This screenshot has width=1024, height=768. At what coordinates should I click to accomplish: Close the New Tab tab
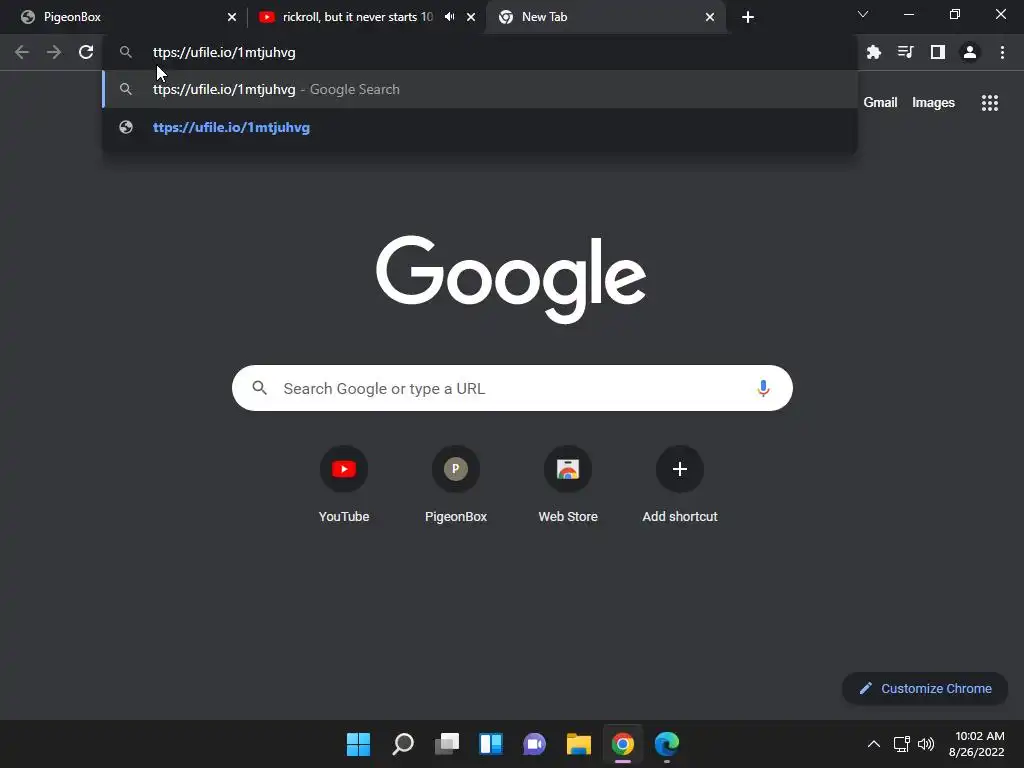(710, 17)
